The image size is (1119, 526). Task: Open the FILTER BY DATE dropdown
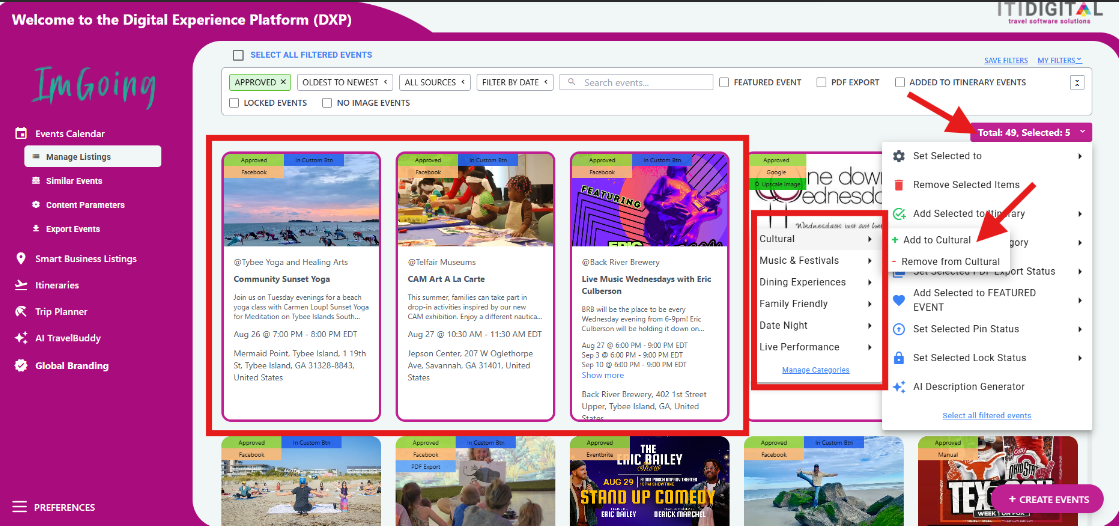(x=515, y=82)
